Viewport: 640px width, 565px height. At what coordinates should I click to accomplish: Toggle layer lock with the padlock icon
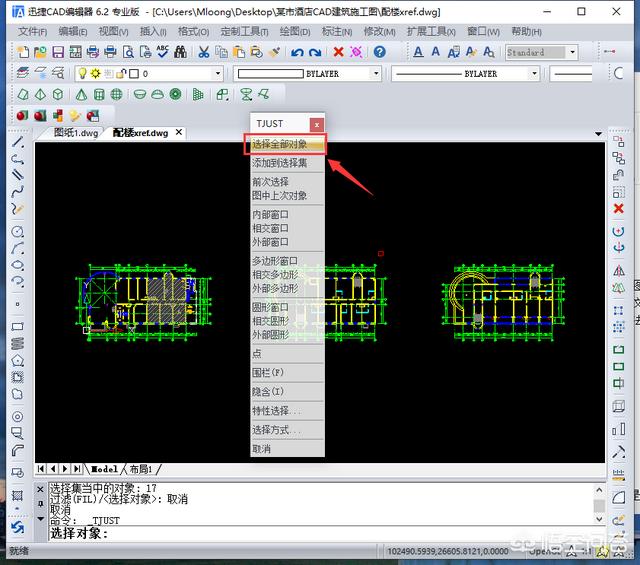(x=121, y=73)
